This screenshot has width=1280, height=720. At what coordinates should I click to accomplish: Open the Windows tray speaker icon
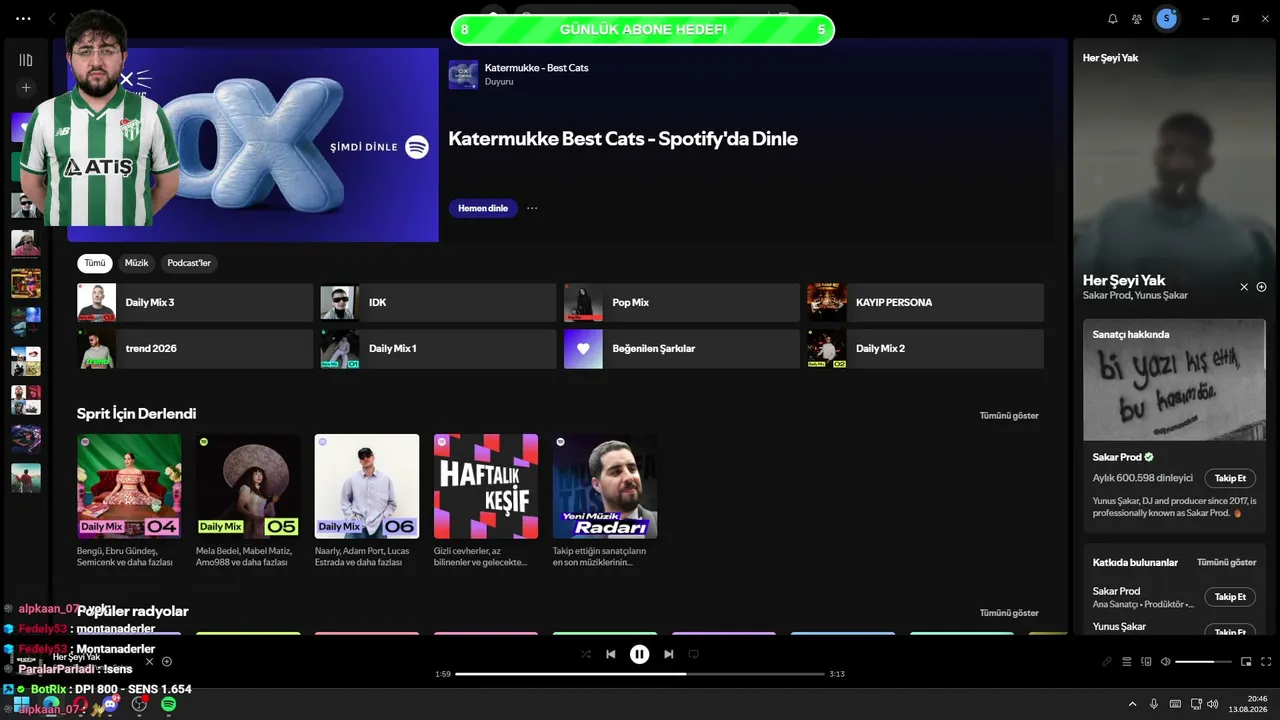(x=1212, y=704)
